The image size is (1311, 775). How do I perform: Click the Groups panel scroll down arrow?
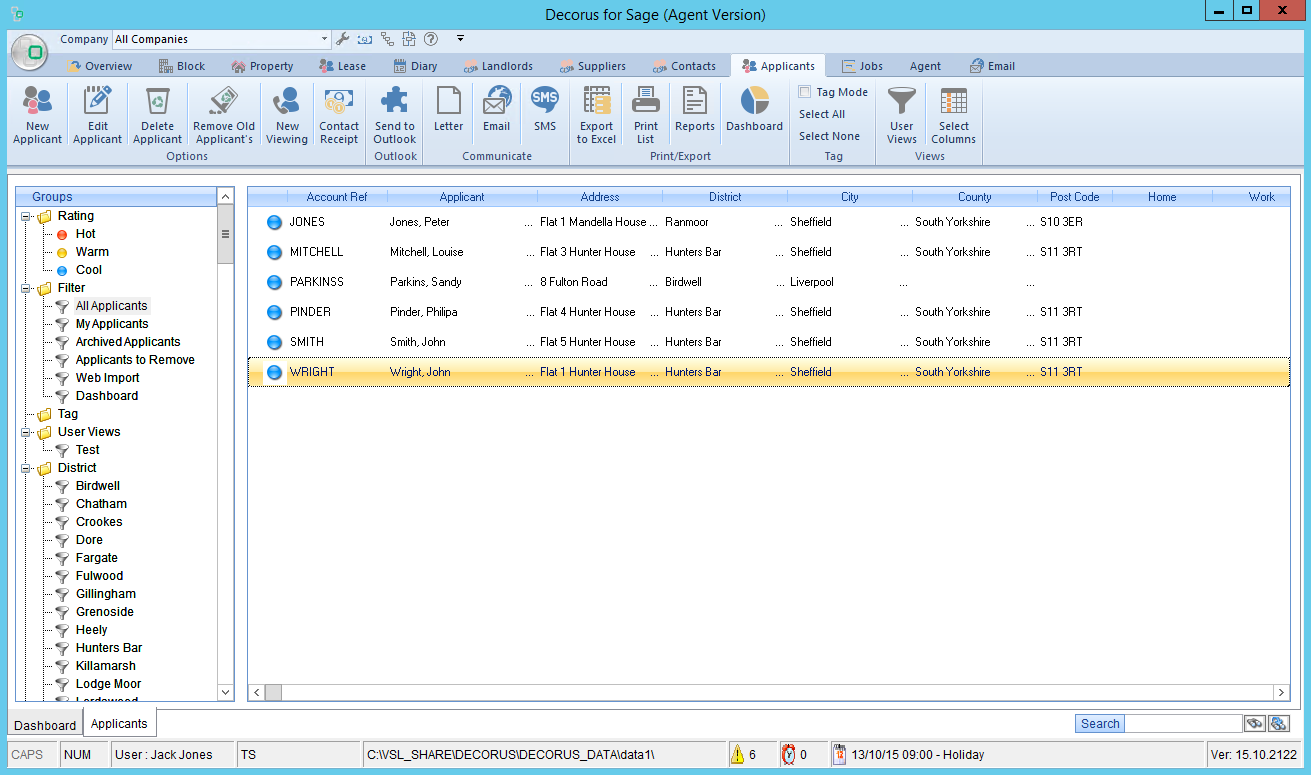225,692
